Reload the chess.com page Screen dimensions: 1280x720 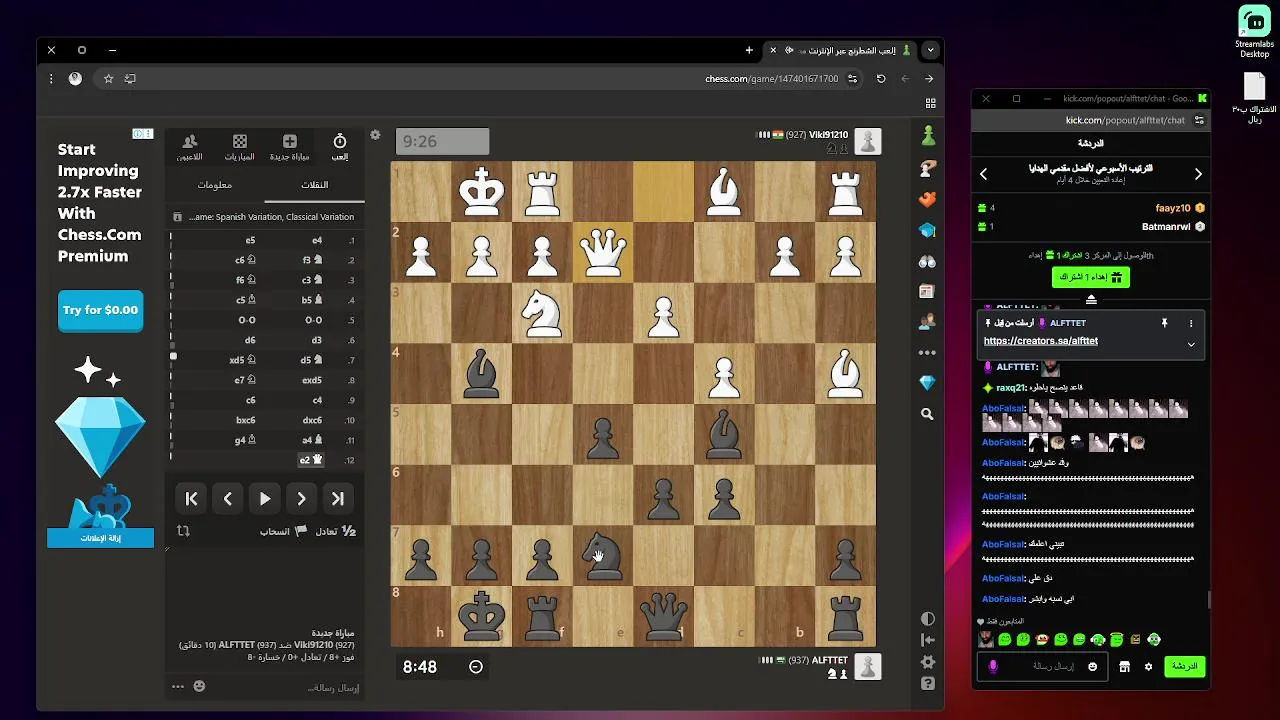(881, 78)
